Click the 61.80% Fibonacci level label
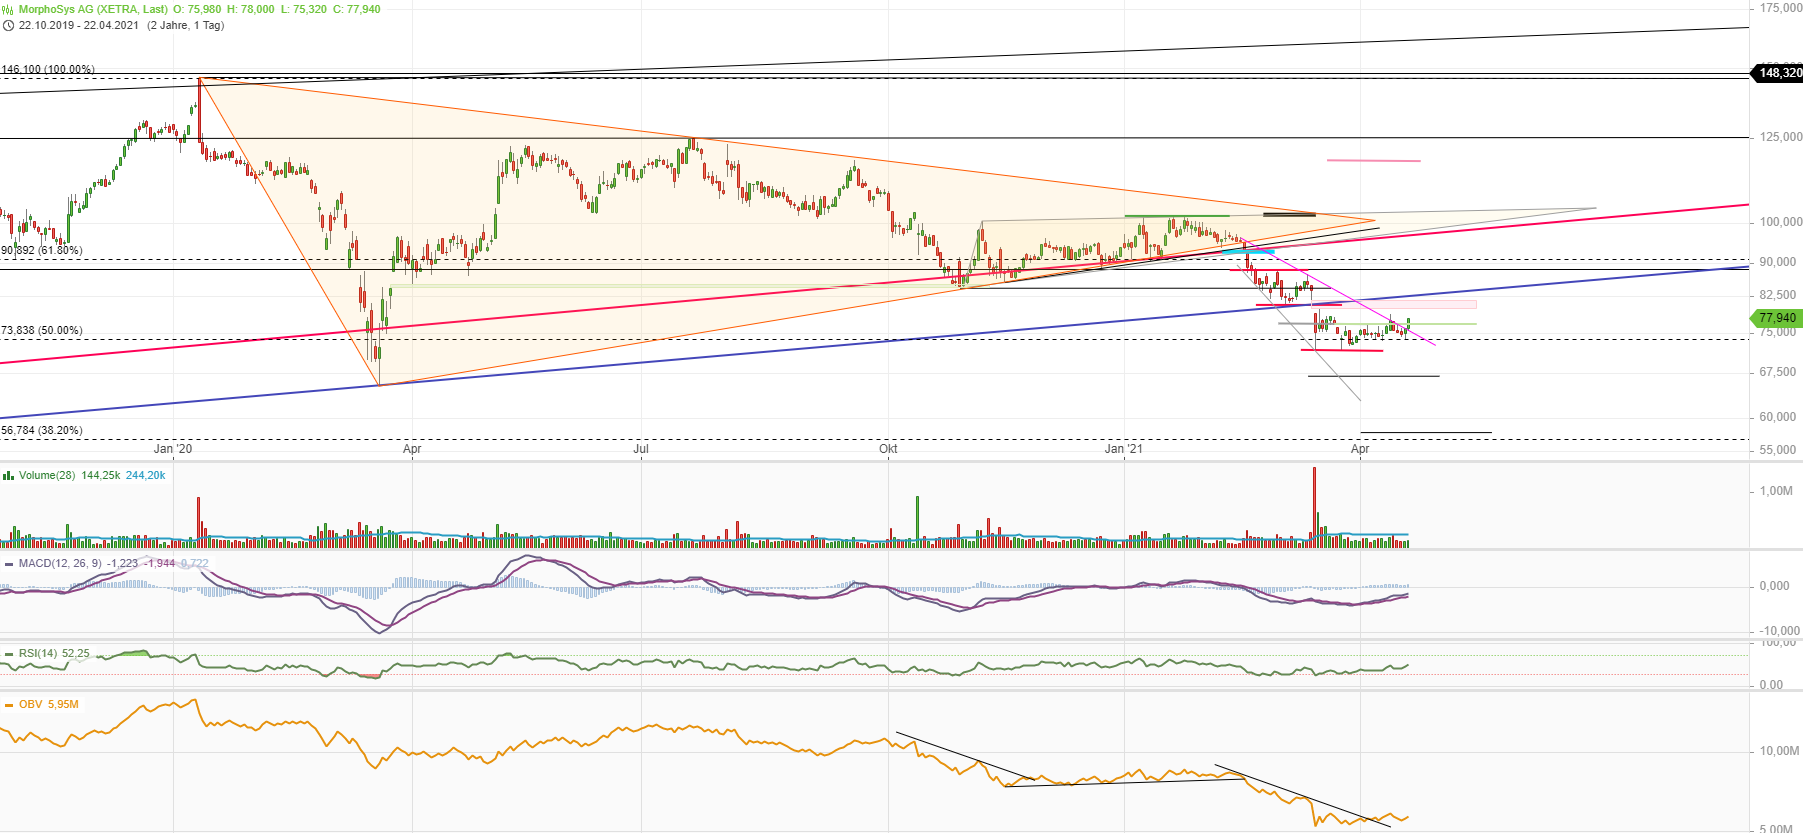The height and width of the screenshot is (833, 1803). point(42,250)
